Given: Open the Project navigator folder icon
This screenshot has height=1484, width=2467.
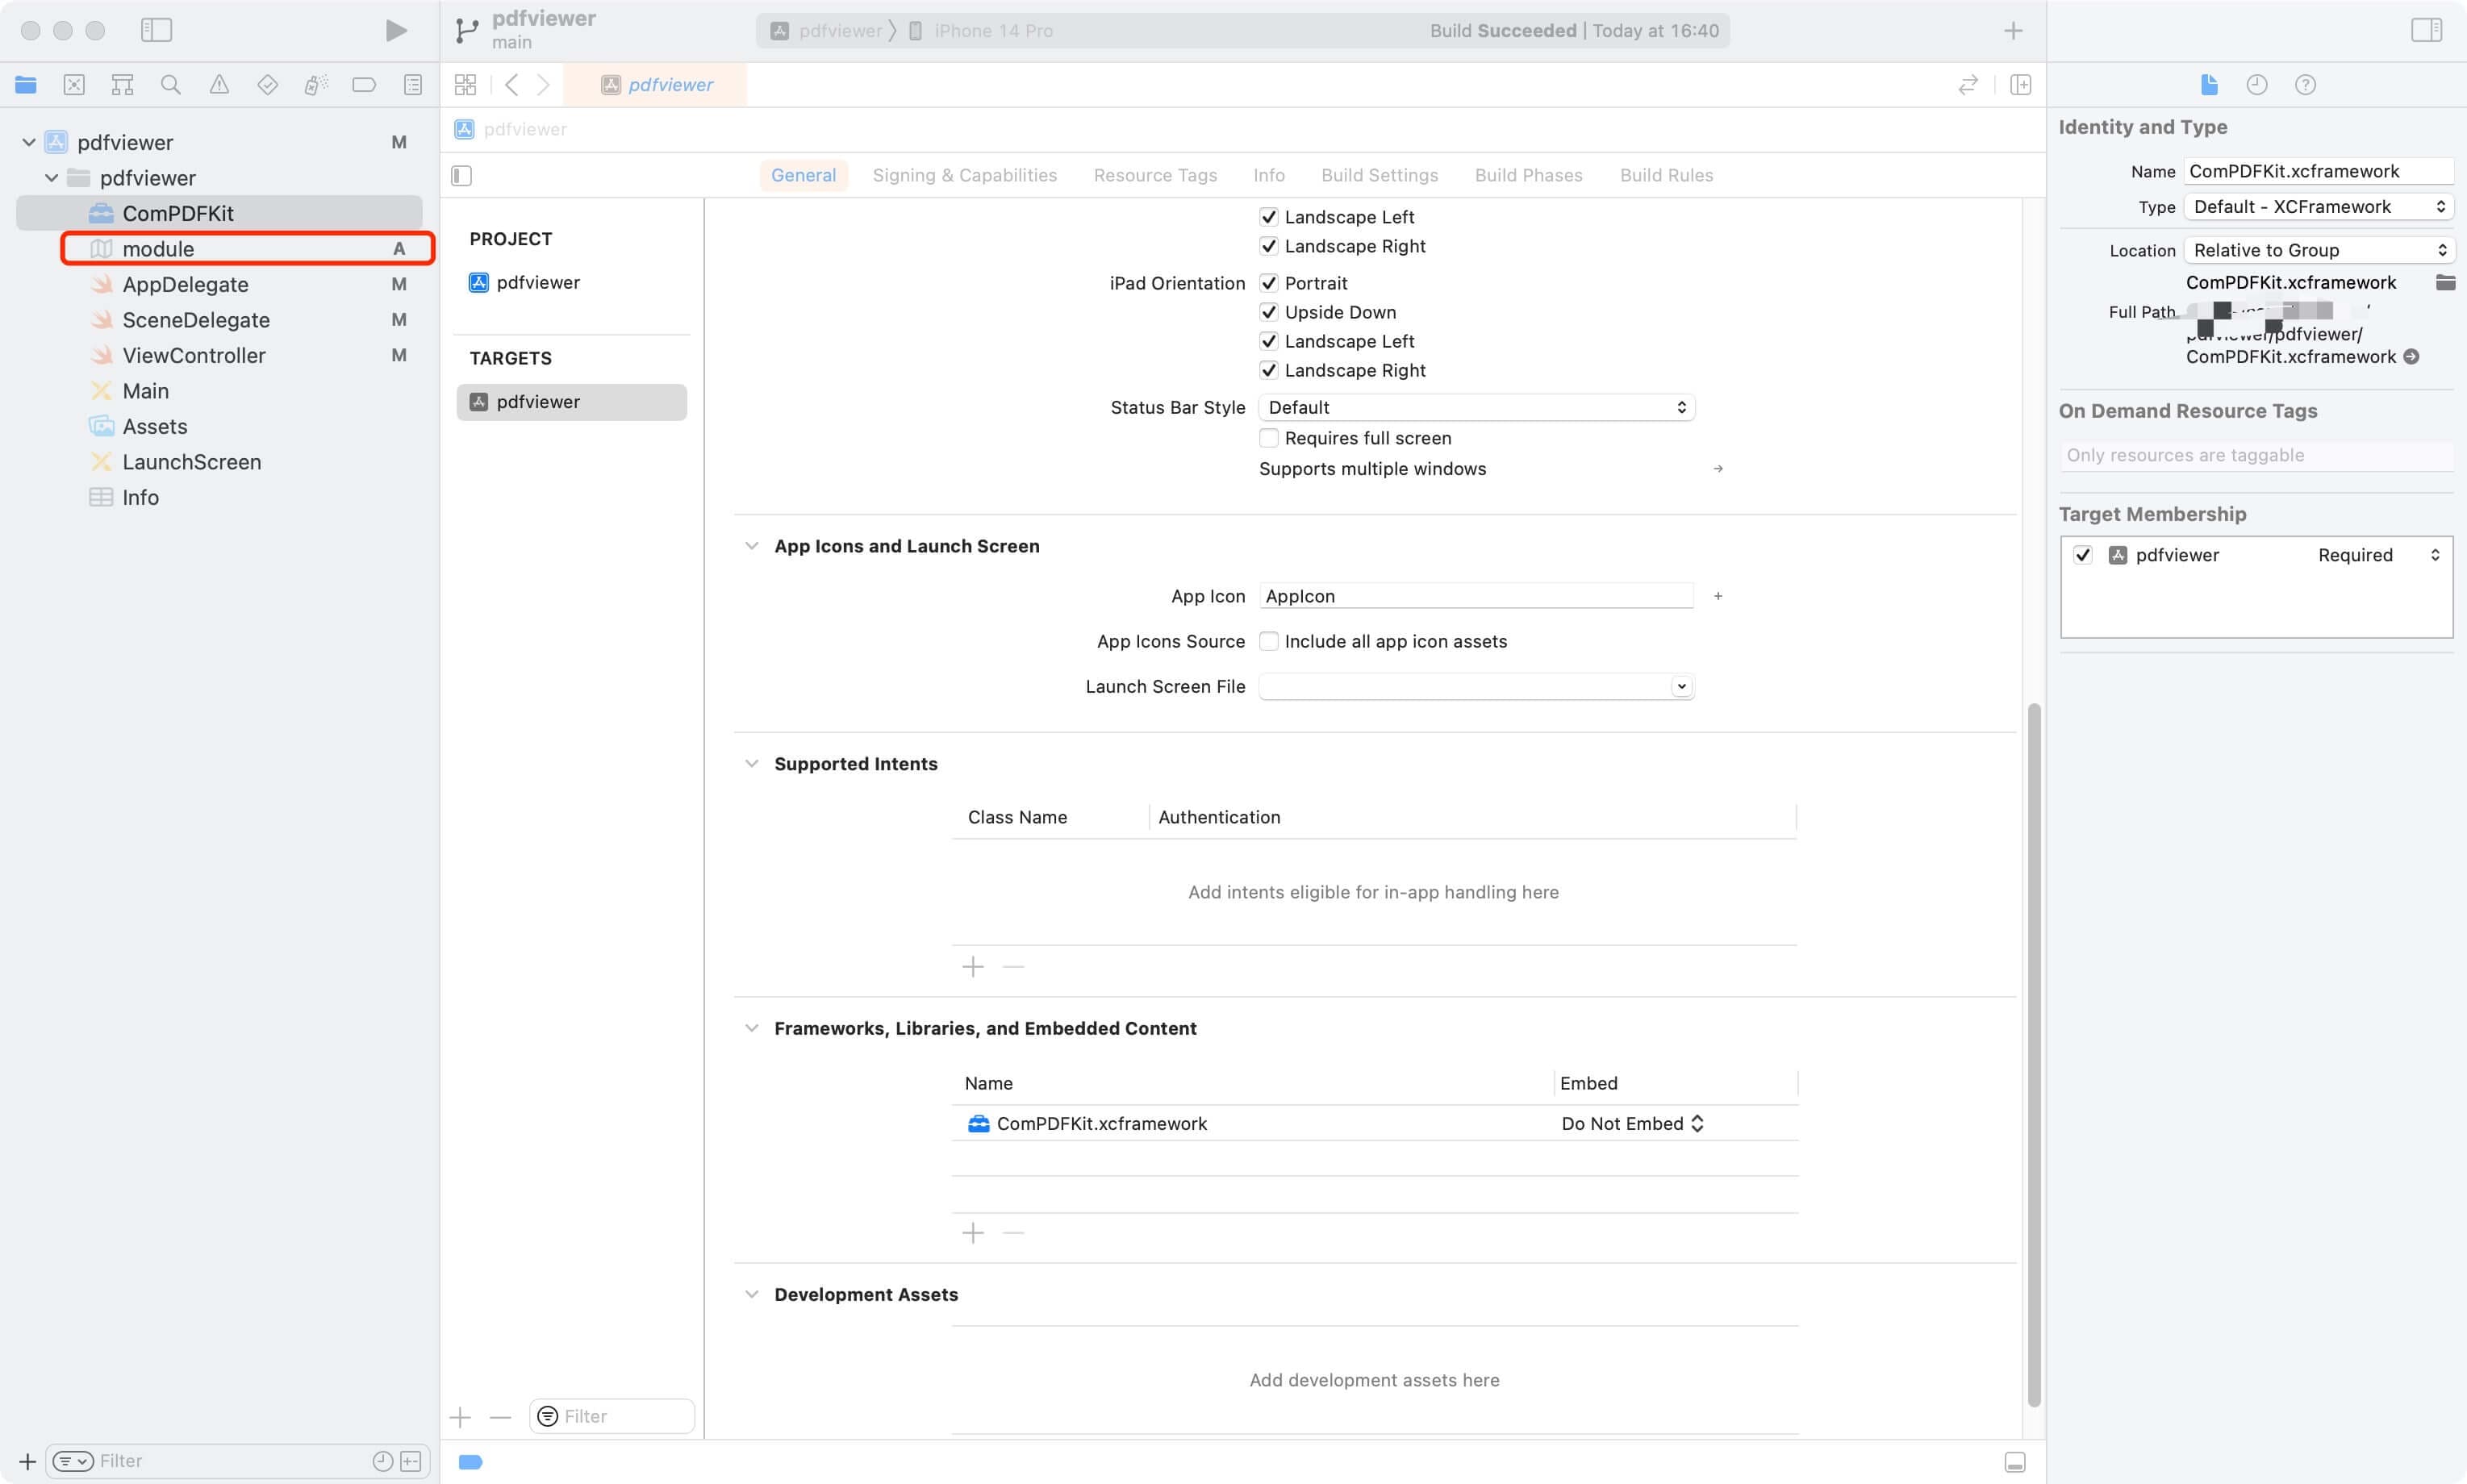Looking at the screenshot, I should [x=26, y=85].
